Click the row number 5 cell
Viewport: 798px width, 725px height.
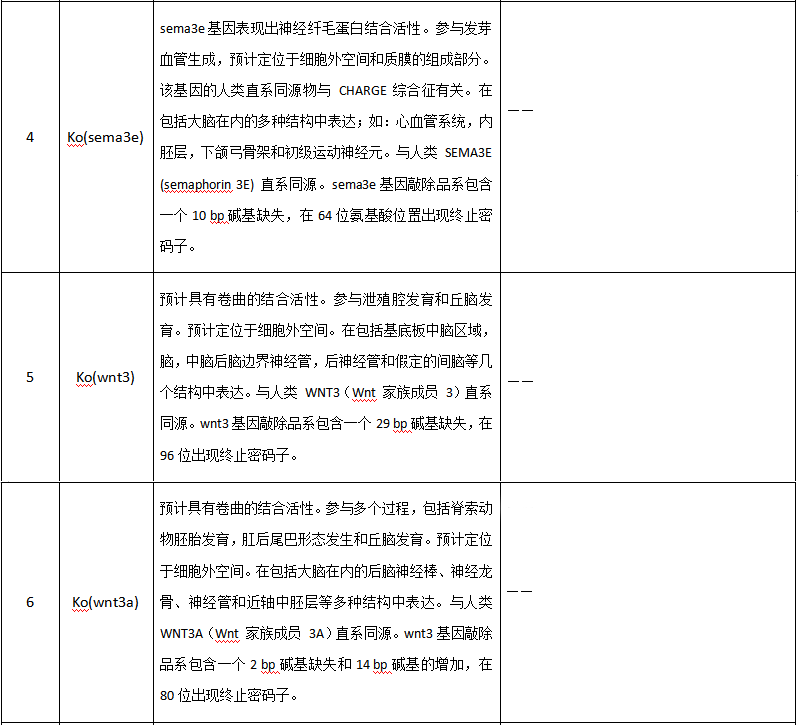pyautogui.click(x=29, y=377)
